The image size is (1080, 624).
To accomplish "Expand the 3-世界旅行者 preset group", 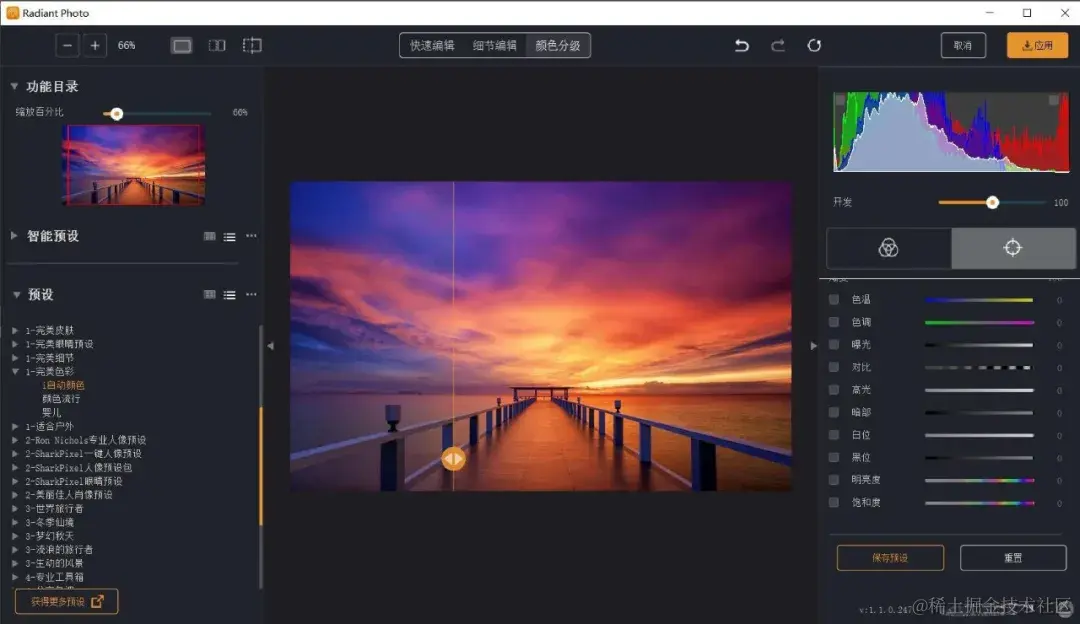I will click(x=14, y=509).
